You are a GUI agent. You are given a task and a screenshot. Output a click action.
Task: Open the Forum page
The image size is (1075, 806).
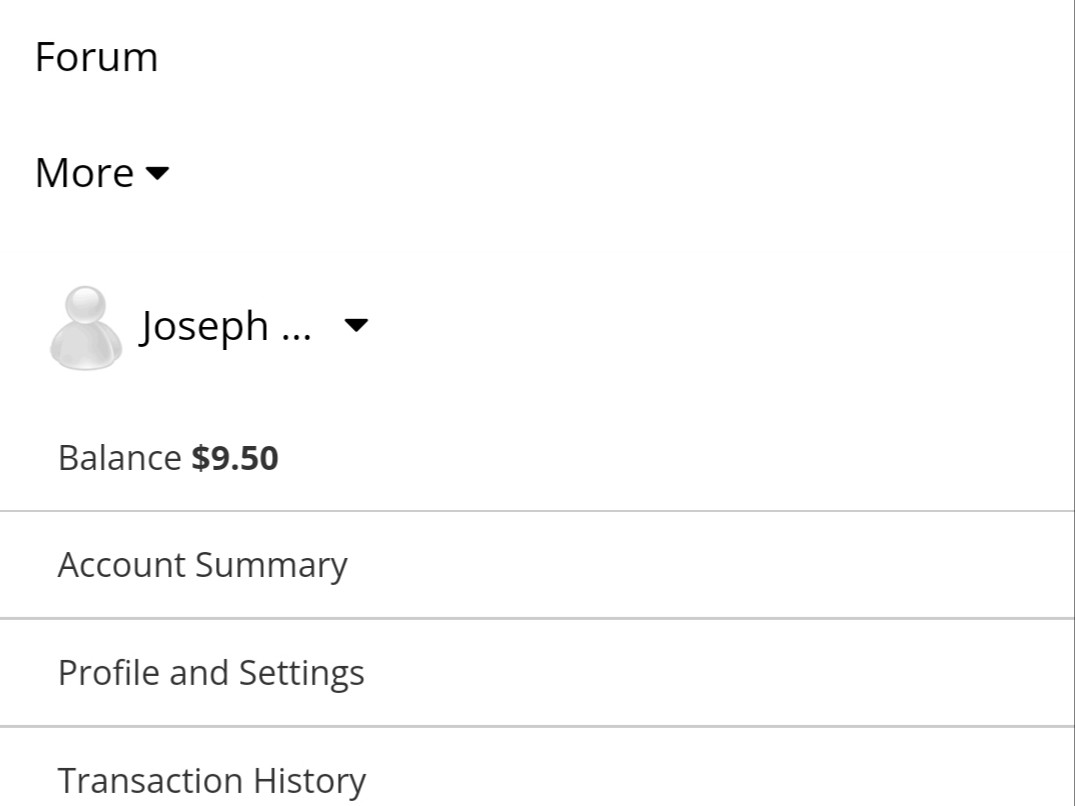coord(97,57)
